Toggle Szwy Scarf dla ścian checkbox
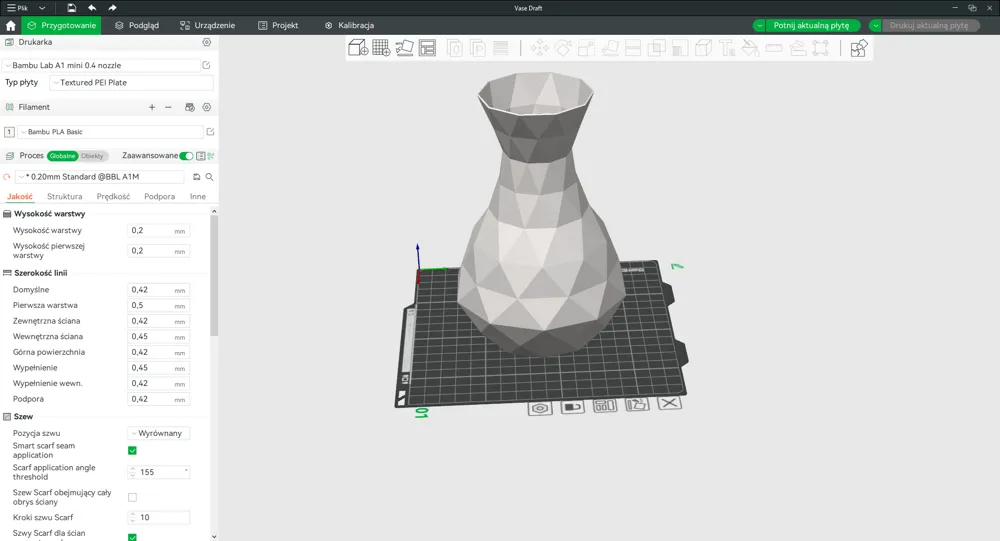The height and width of the screenshot is (541, 1000). (x=133, y=537)
